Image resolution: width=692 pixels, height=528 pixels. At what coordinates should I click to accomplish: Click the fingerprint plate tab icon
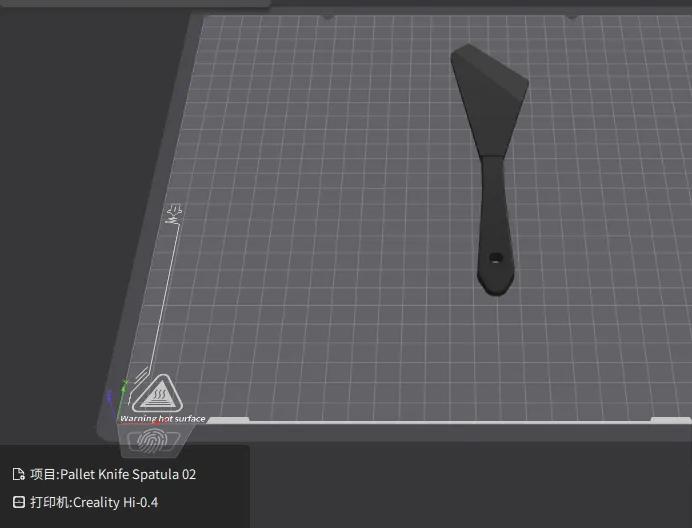[152, 441]
